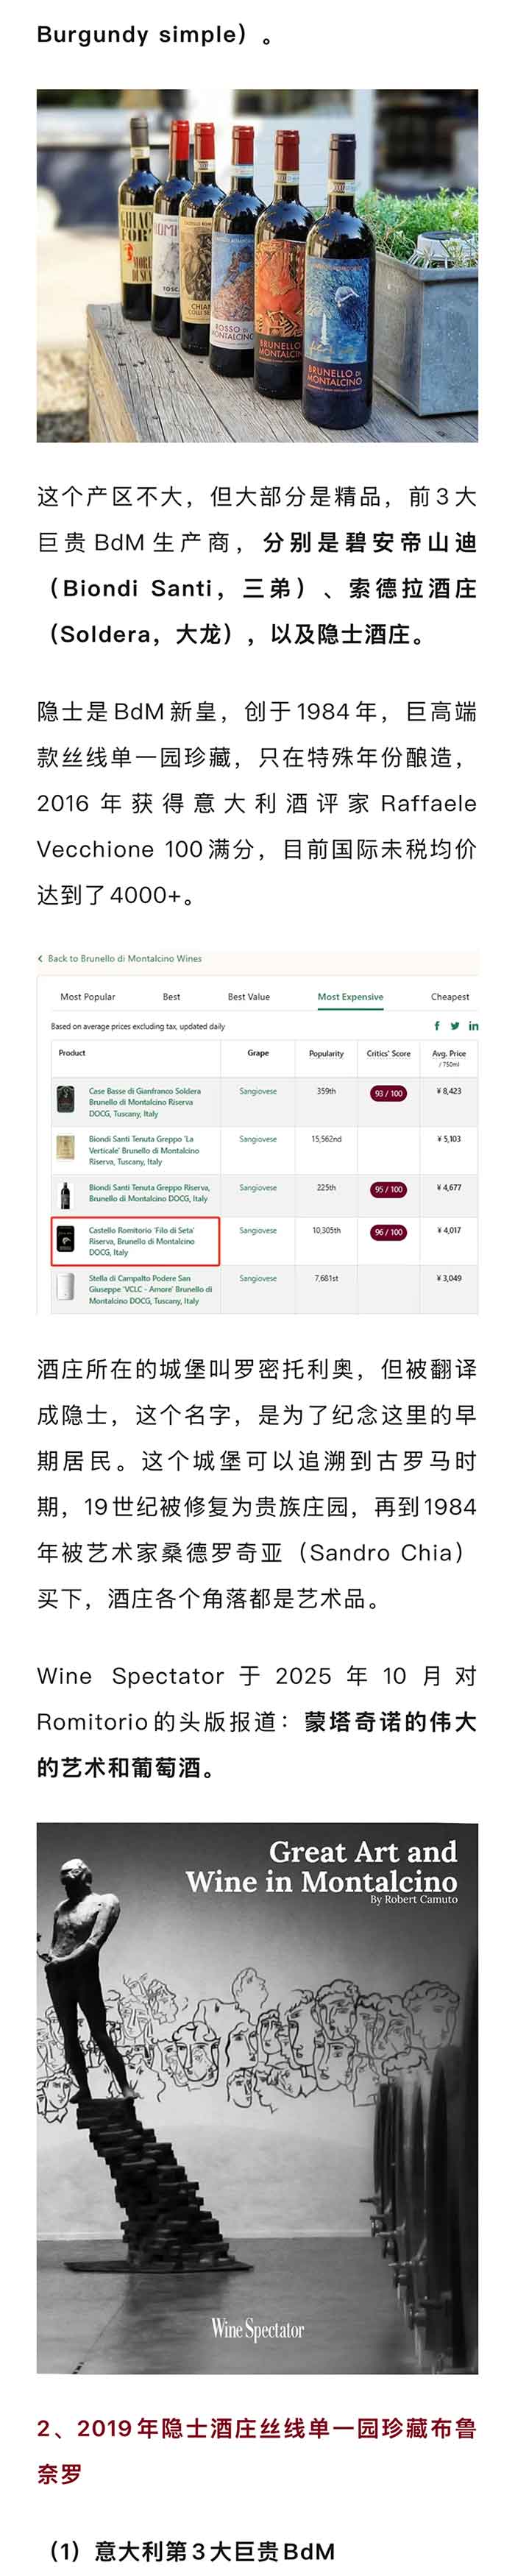Screen dimensions: 515x2576
Task: Click the 96 / 100 critics' score badge
Action: tap(388, 1232)
